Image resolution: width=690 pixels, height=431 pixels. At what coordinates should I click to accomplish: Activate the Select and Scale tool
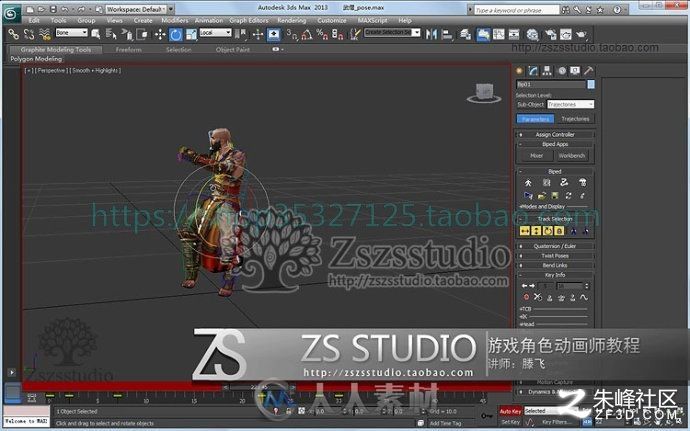click(191, 34)
